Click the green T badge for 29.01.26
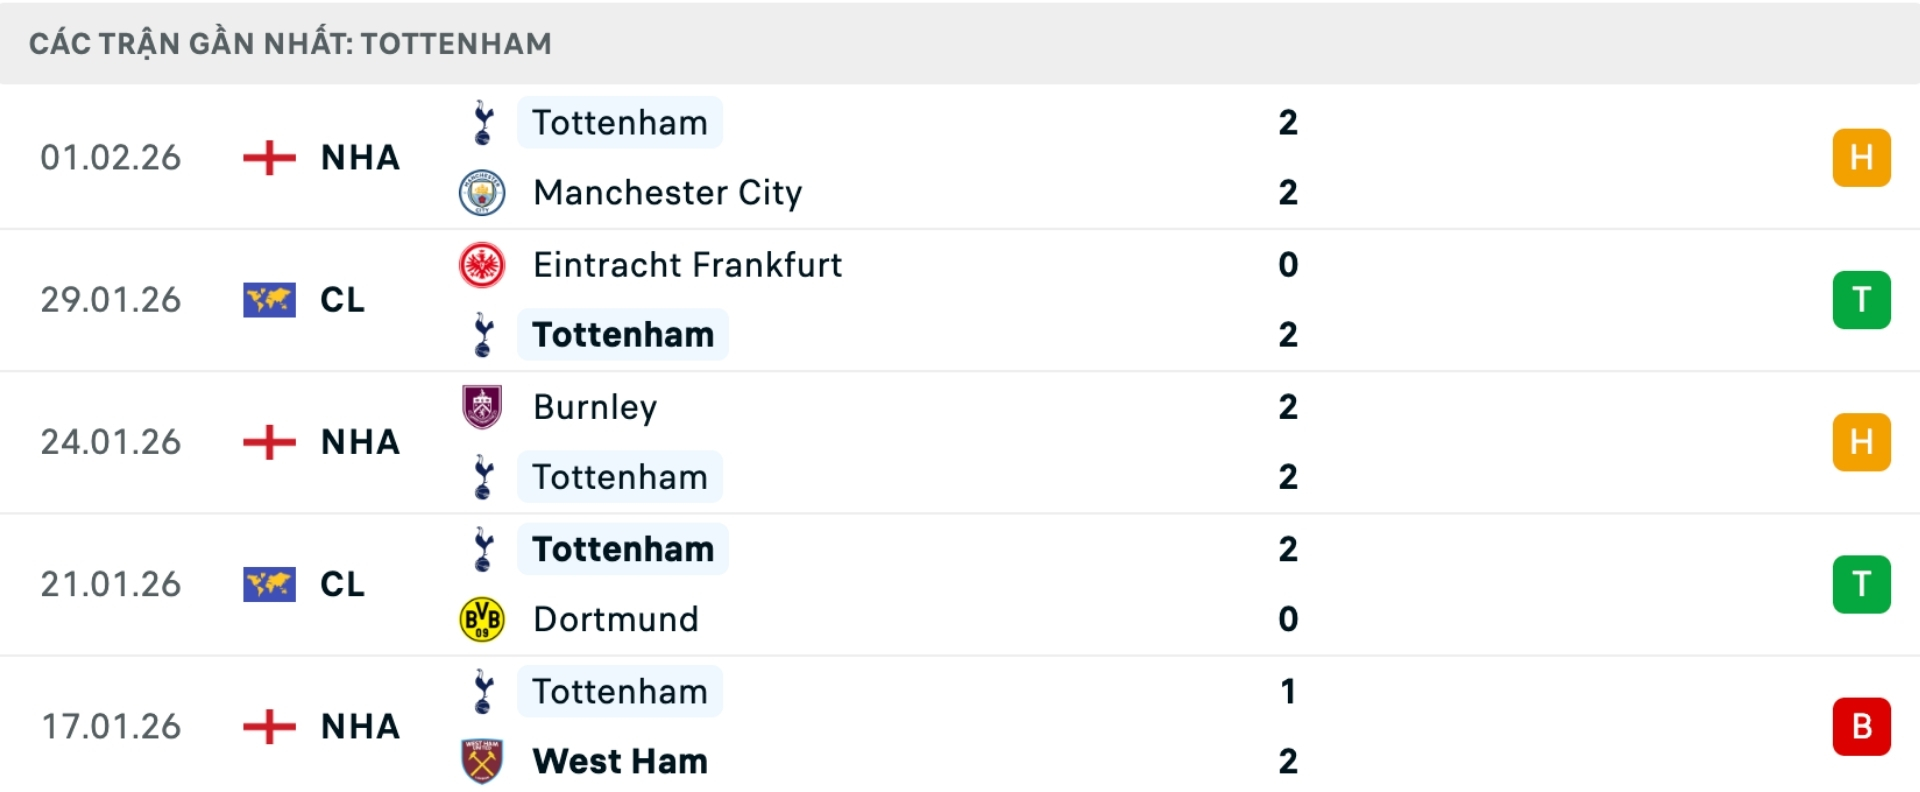1920x792 pixels. (1861, 300)
